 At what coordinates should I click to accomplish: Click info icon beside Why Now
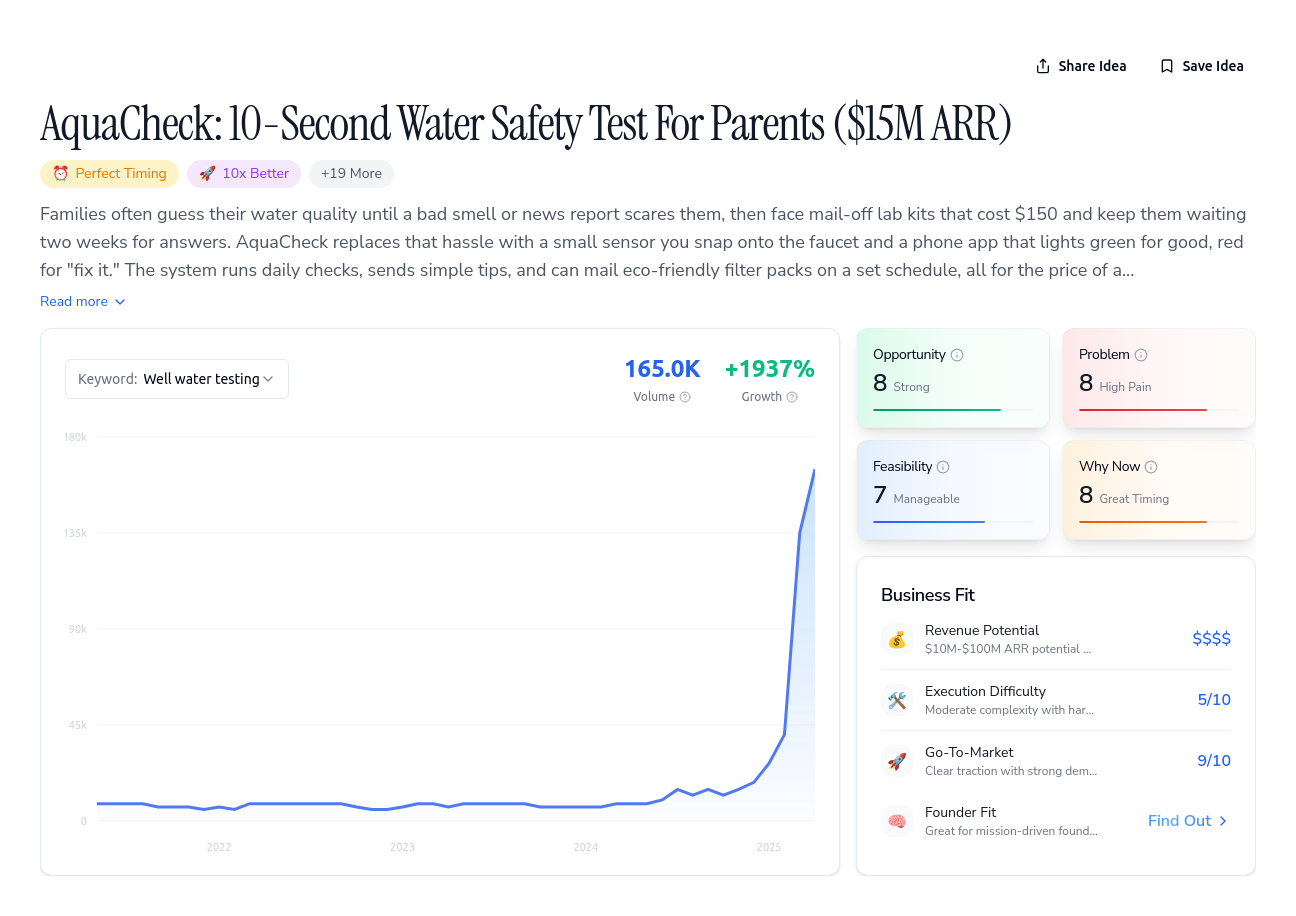click(x=1151, y=467)
